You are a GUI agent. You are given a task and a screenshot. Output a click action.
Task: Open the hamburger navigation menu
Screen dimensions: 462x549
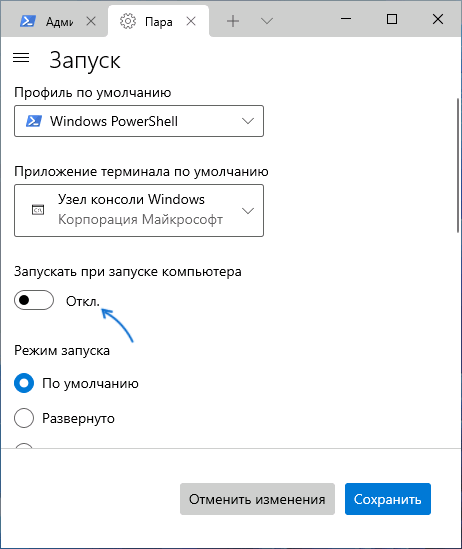pyautogui.click(x=21, y=57)
